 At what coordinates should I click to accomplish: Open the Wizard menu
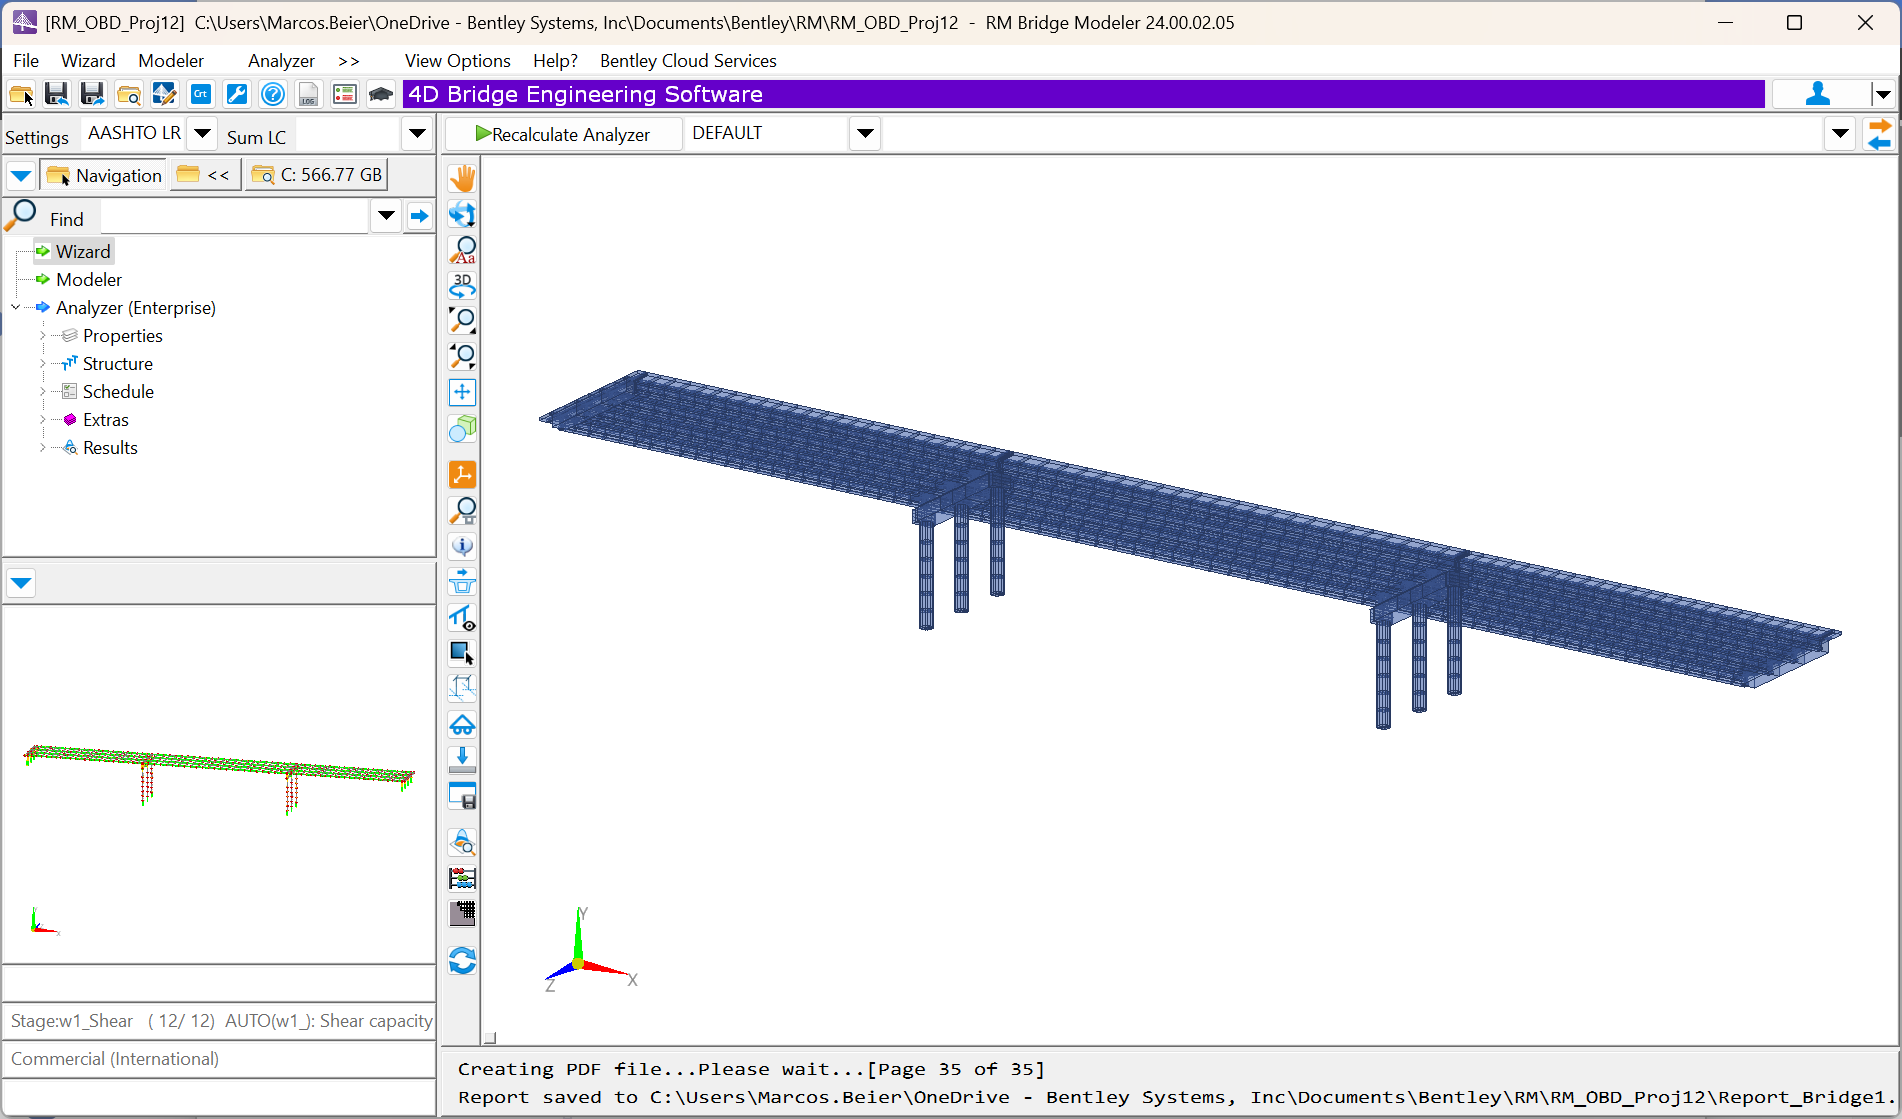88,61
